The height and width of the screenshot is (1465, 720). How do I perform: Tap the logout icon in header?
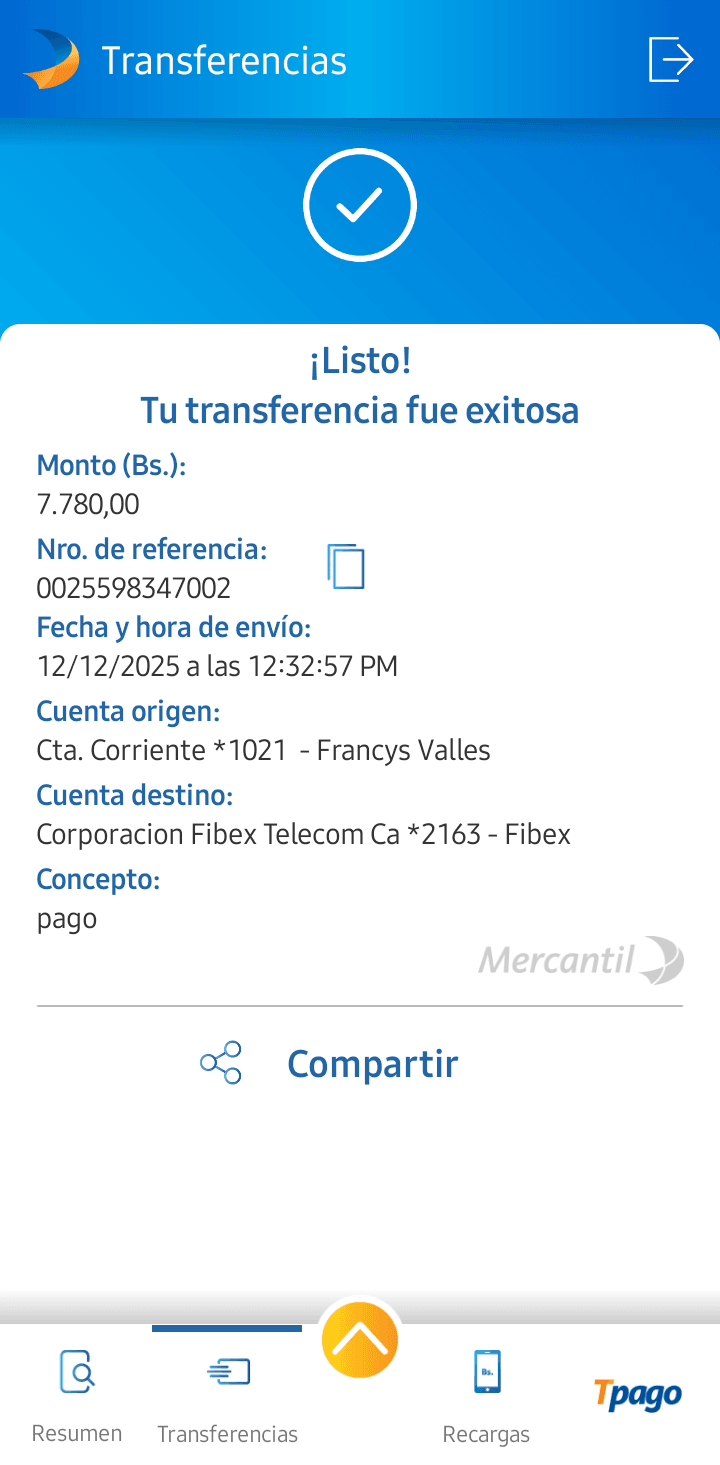point(670,60)
